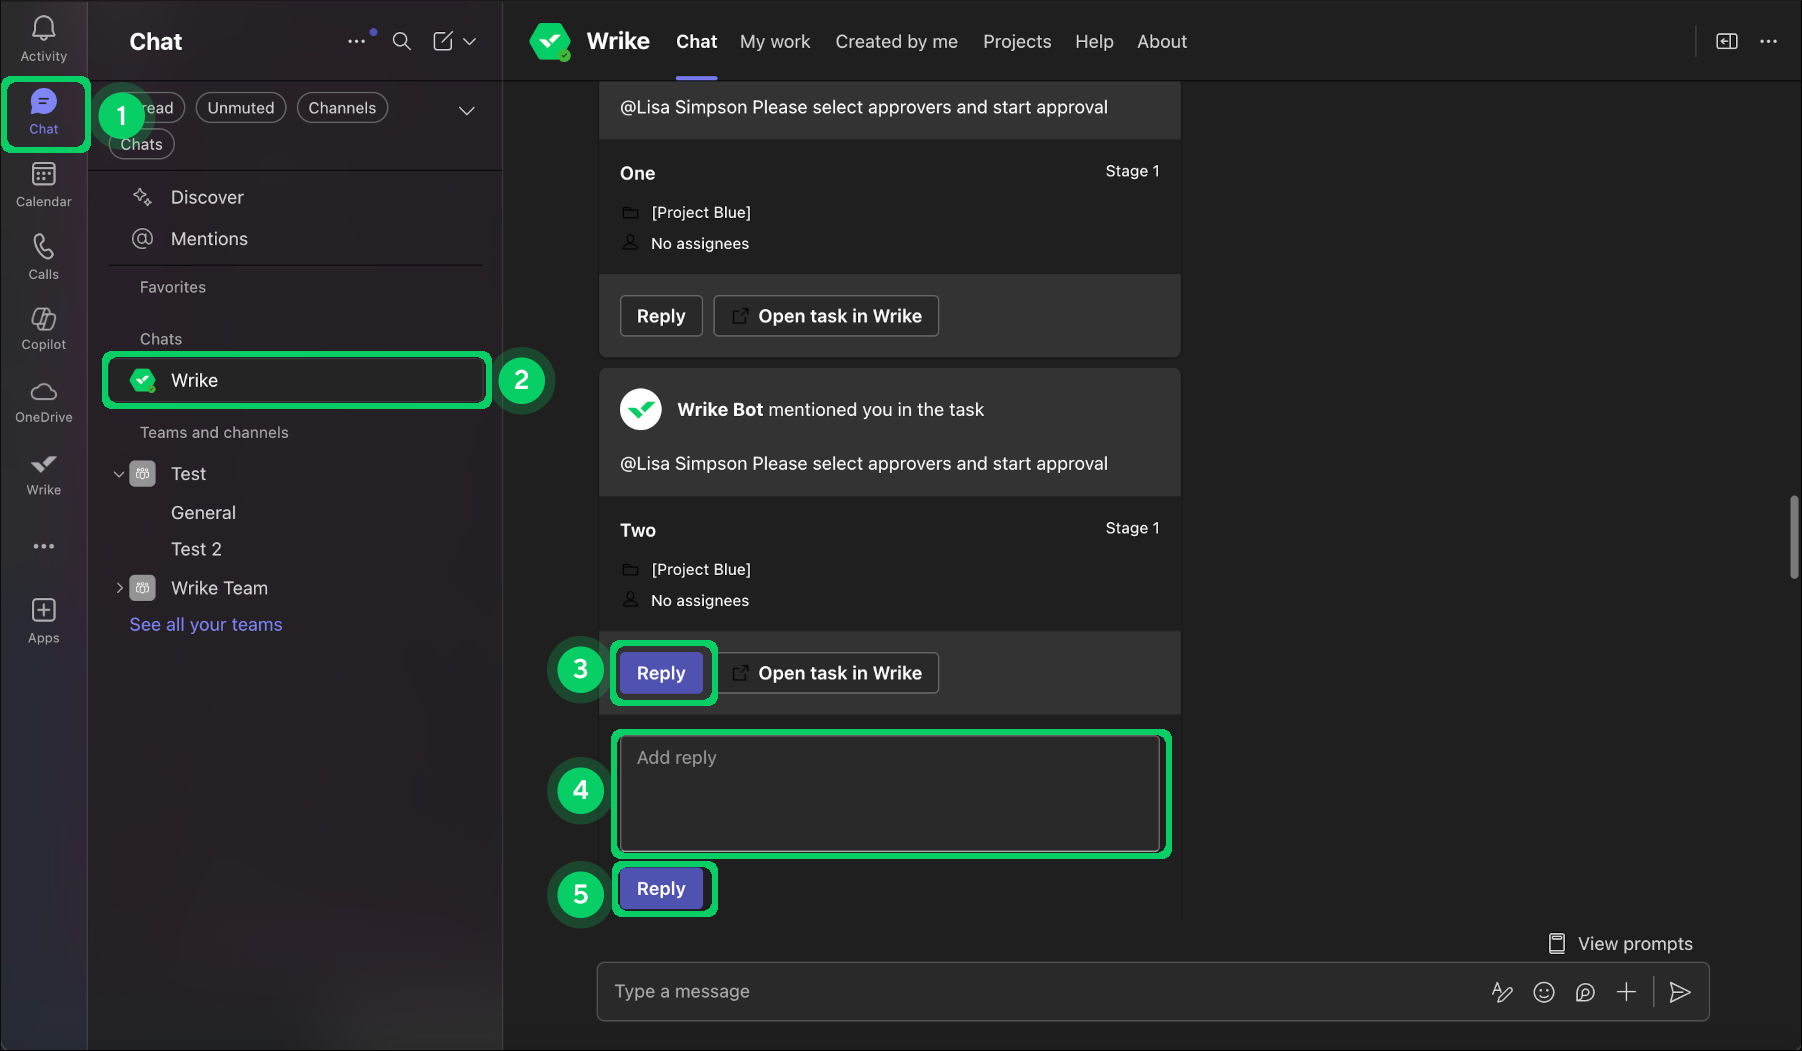Open the emoji picker in message box

tap(1543, 991)
